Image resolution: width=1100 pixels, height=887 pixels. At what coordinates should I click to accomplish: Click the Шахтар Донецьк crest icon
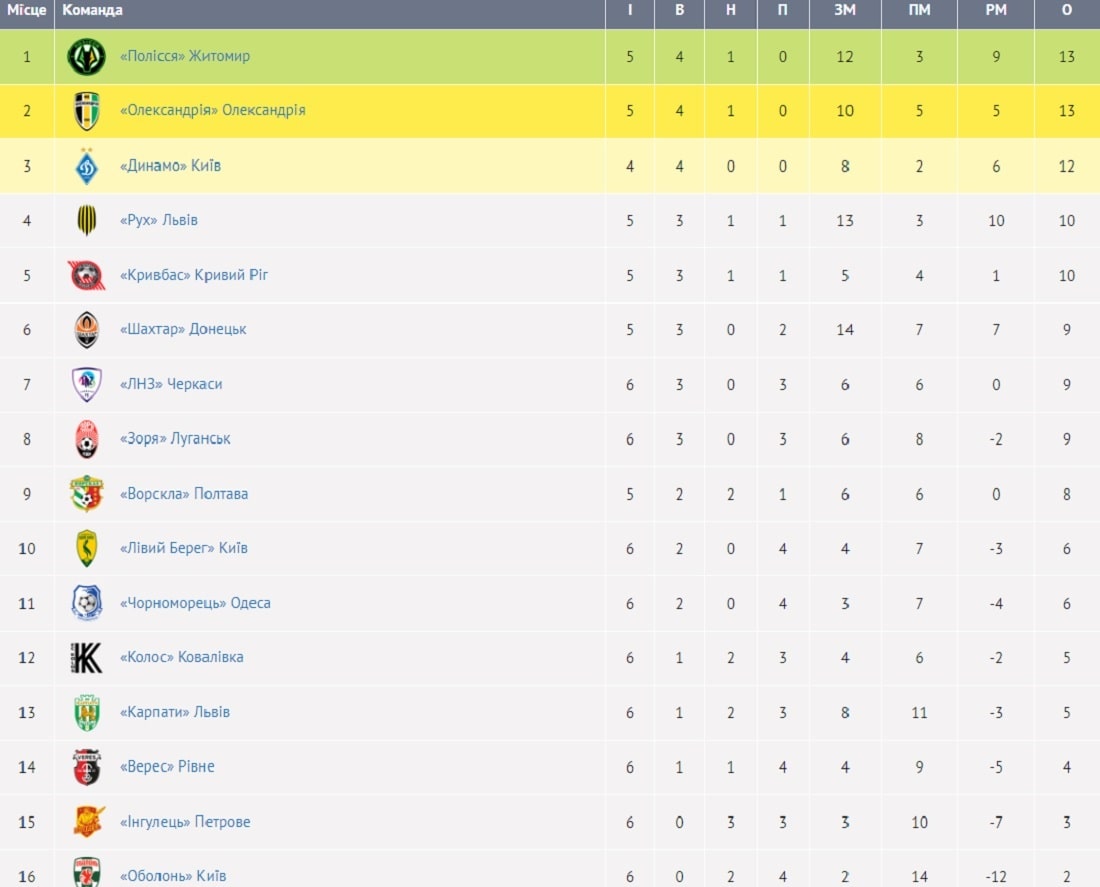(x=86, y=330)
